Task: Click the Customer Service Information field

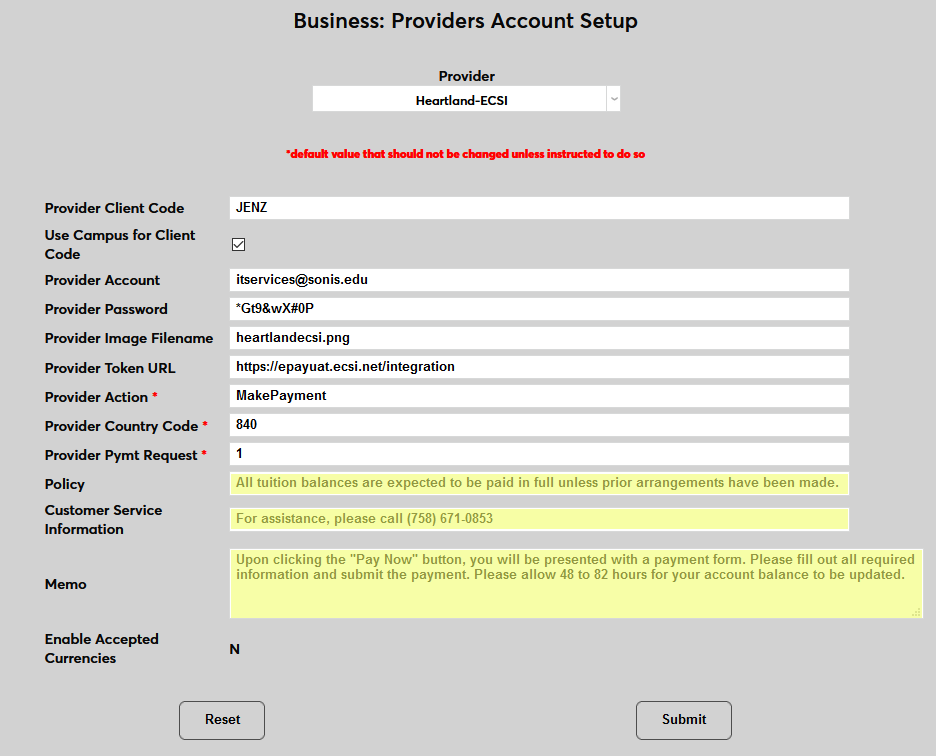Action: pyautogui.click(x=539, y=519)
